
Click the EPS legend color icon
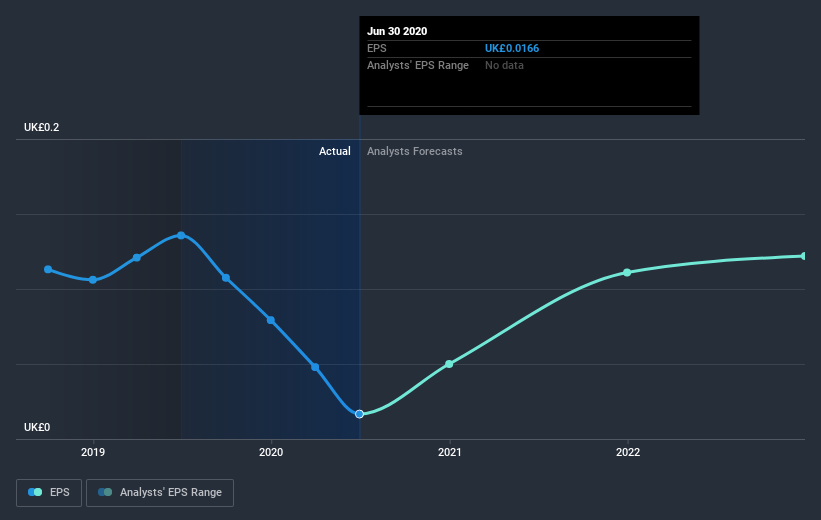coord(35,492)
